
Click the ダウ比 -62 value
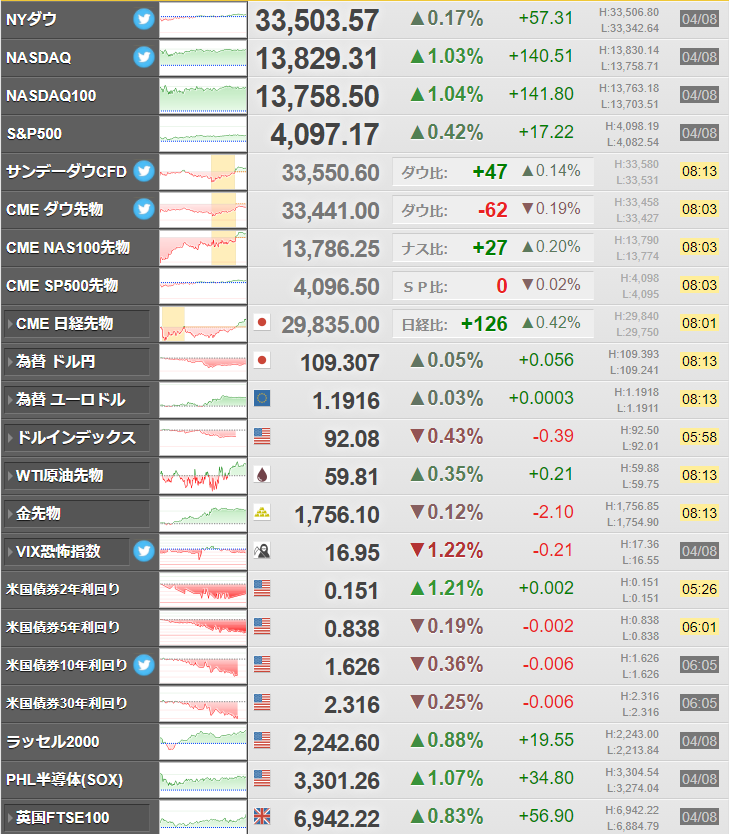point(493,210)
